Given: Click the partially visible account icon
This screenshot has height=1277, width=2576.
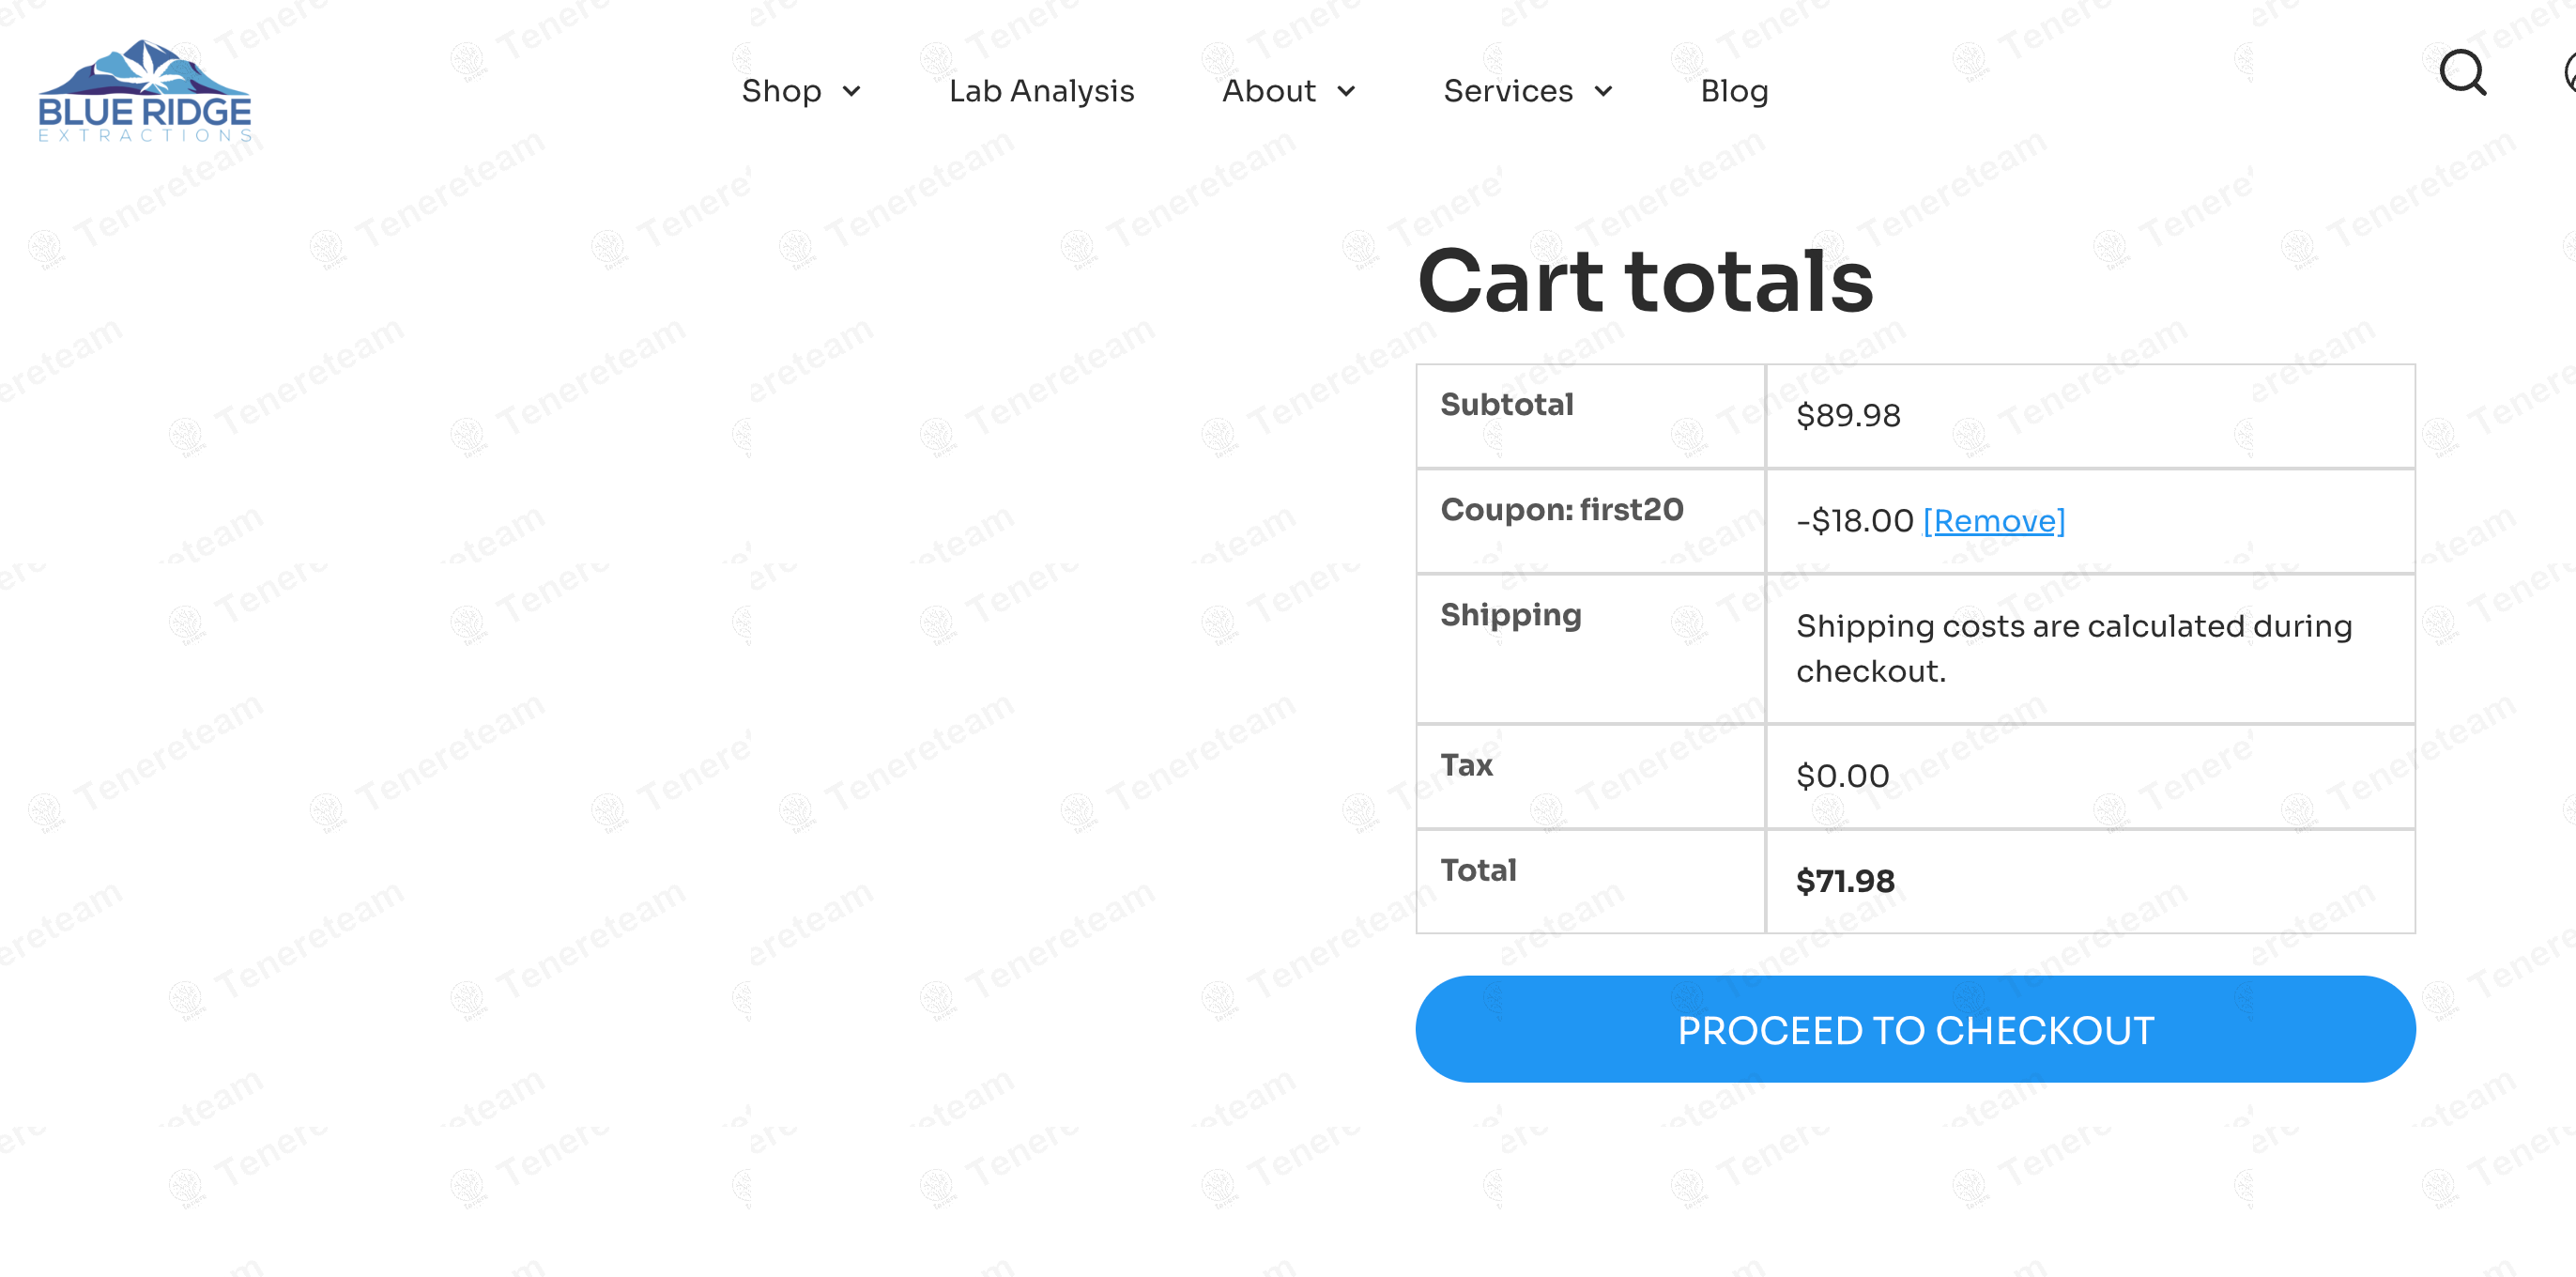Looking at the screenshot, I should (x=2568, y=74).
